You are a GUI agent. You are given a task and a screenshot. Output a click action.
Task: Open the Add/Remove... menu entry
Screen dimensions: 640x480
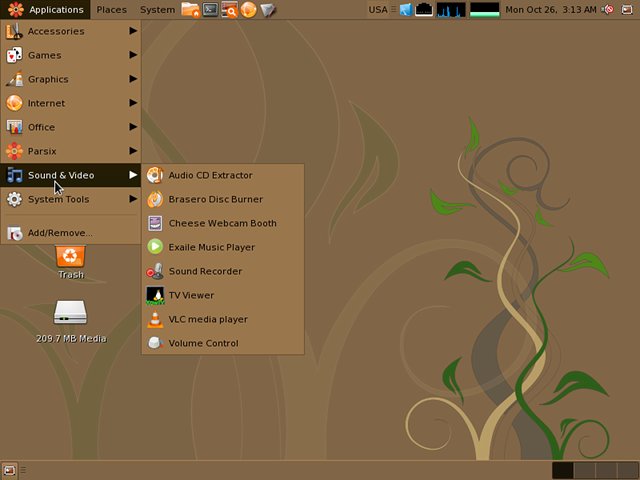pyautogui.click(x=71, y=233)
